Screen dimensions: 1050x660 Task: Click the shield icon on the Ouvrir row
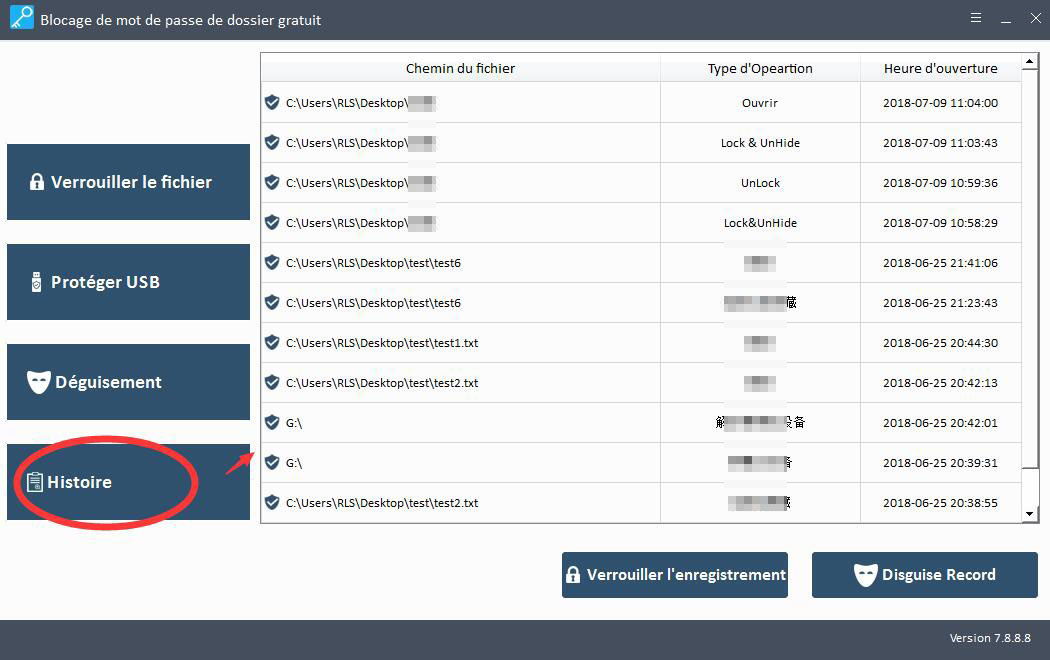coord(271,102)
